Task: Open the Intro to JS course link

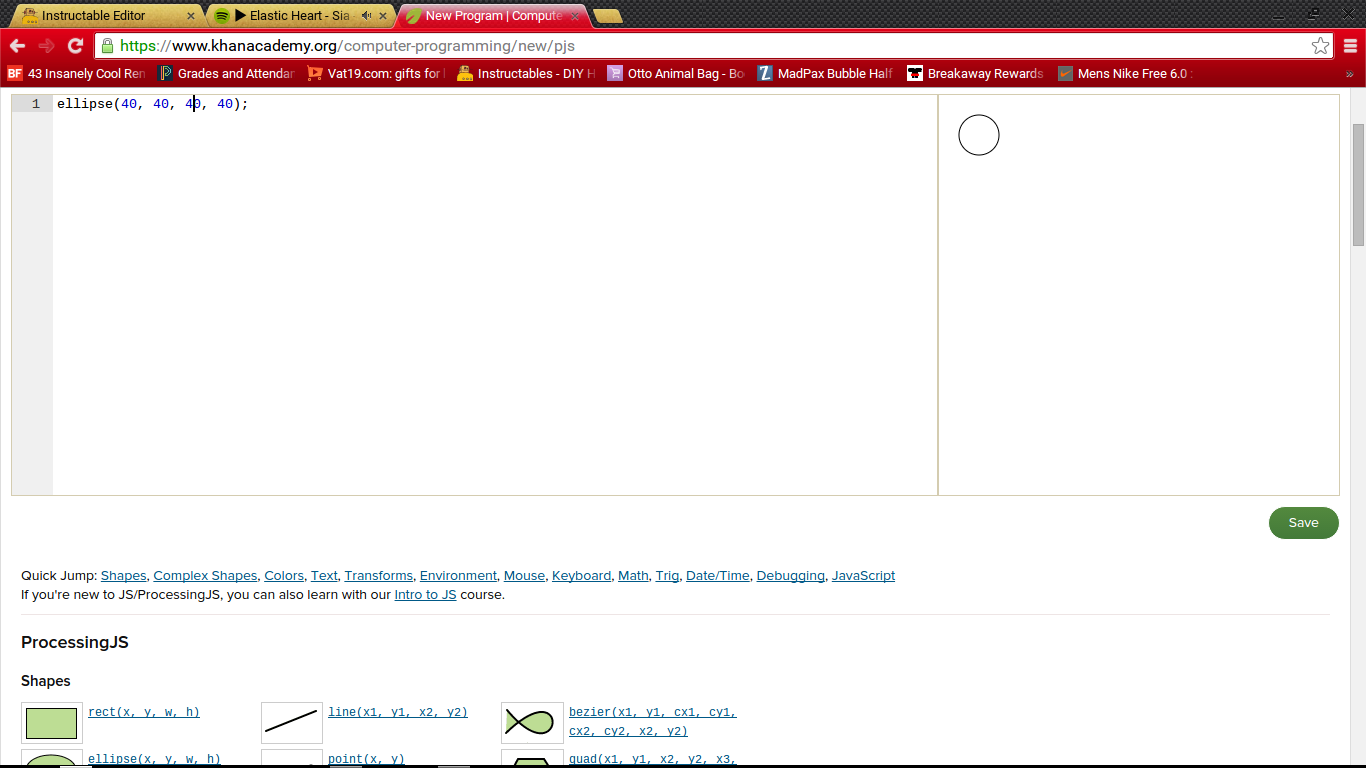Action: [425, 594]
